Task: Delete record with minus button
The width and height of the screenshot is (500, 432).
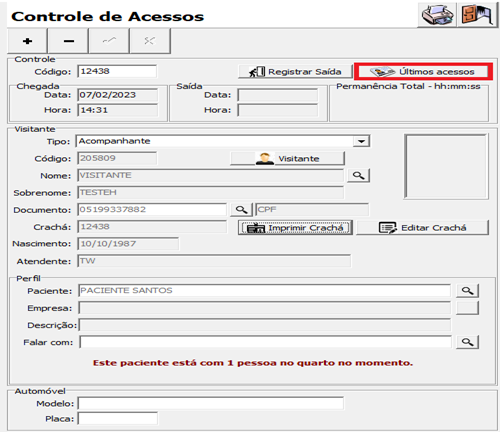Action: (68, 41)
